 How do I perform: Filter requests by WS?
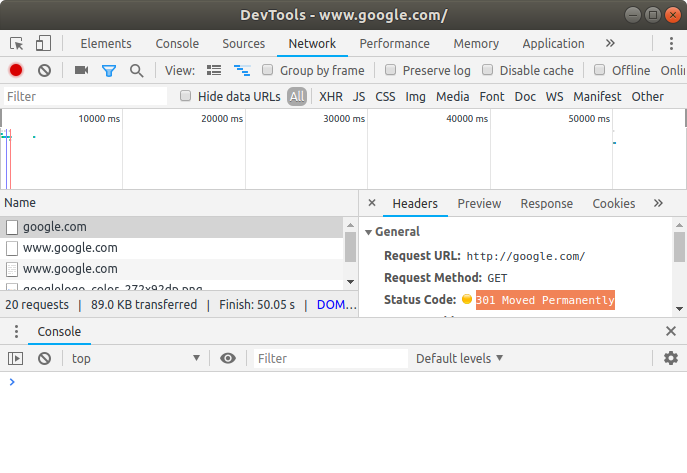[554, 96]
